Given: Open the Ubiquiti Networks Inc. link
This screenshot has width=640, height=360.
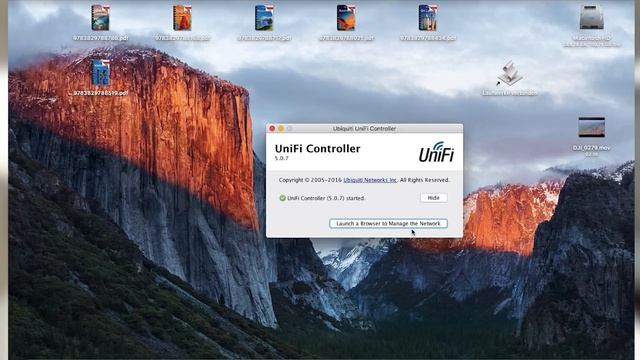Looking at the screenshot, I should tap(370, 180).
